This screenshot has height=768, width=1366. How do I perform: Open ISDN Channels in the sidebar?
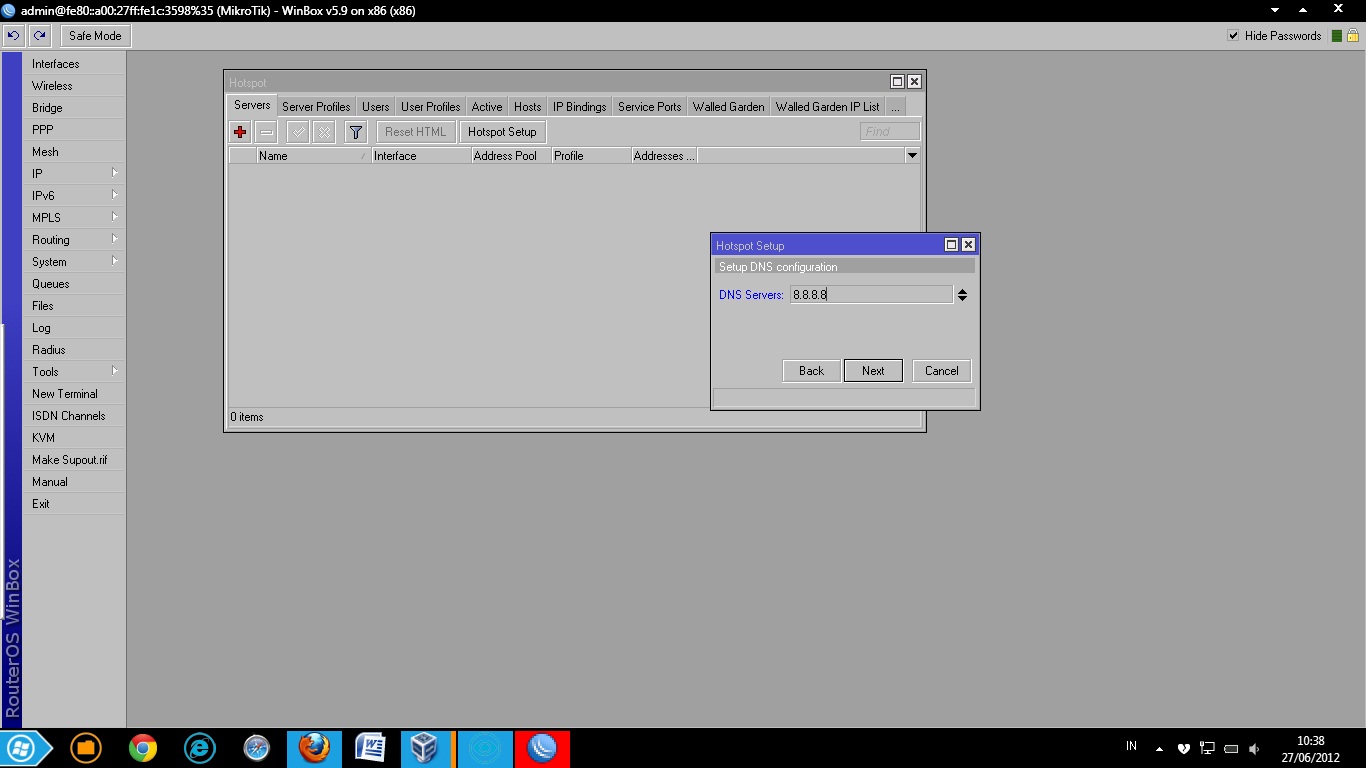point(75,416)
